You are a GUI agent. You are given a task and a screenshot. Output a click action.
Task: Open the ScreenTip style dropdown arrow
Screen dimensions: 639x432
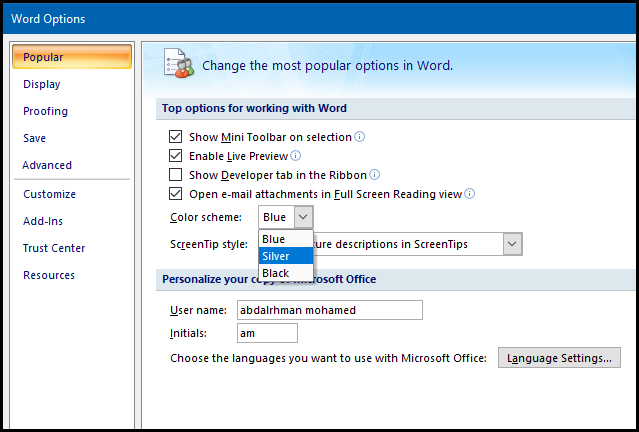point(512,244)
